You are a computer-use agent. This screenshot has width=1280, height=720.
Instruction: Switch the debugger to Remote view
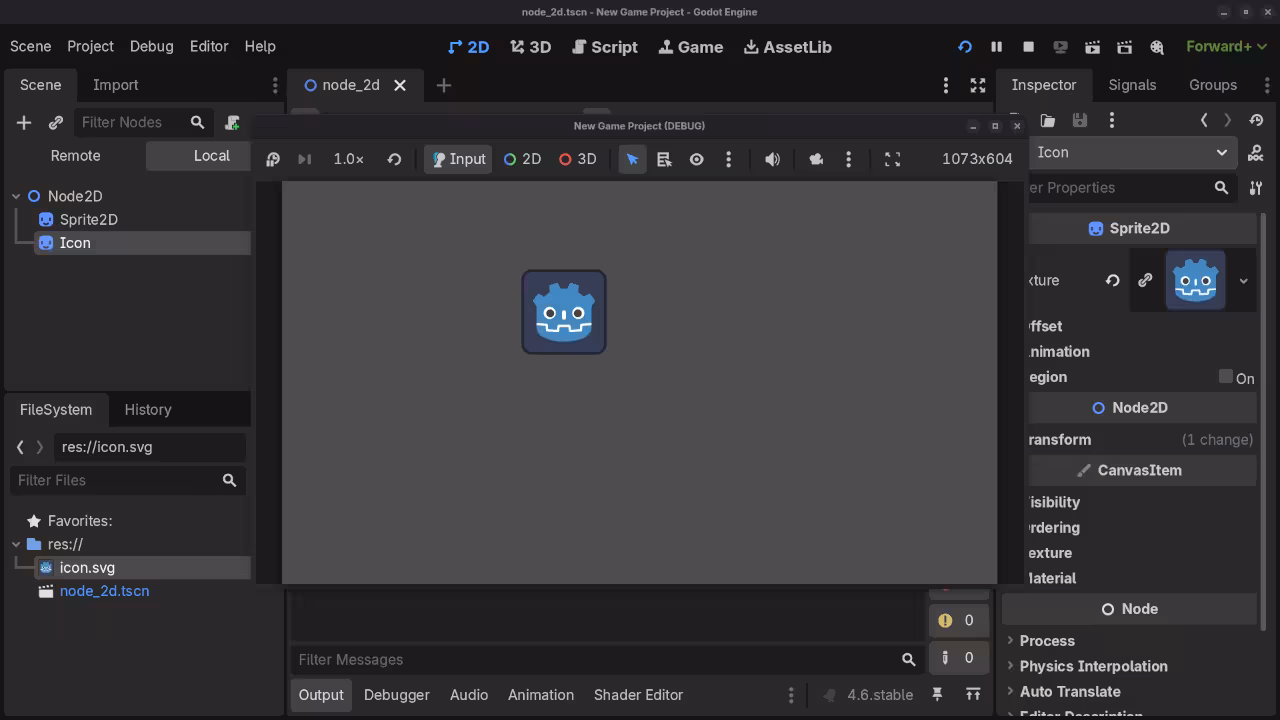[x=75, y=155]
